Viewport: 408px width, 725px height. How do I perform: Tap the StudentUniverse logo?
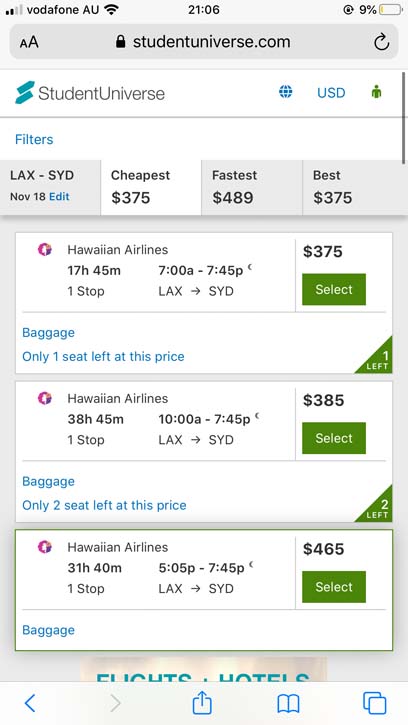(x=90, y=93)
